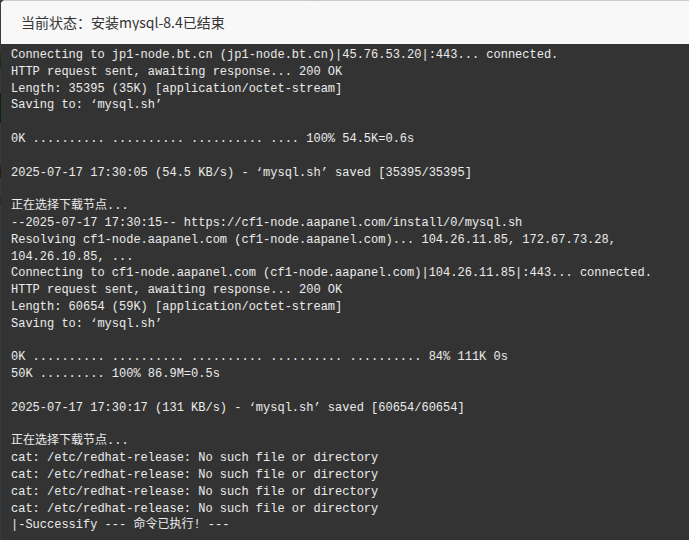The height and width of the screenshot is (540, 689).
Task: Click the Successify 命令已执行 line
Action: click(x=120, y=524)
